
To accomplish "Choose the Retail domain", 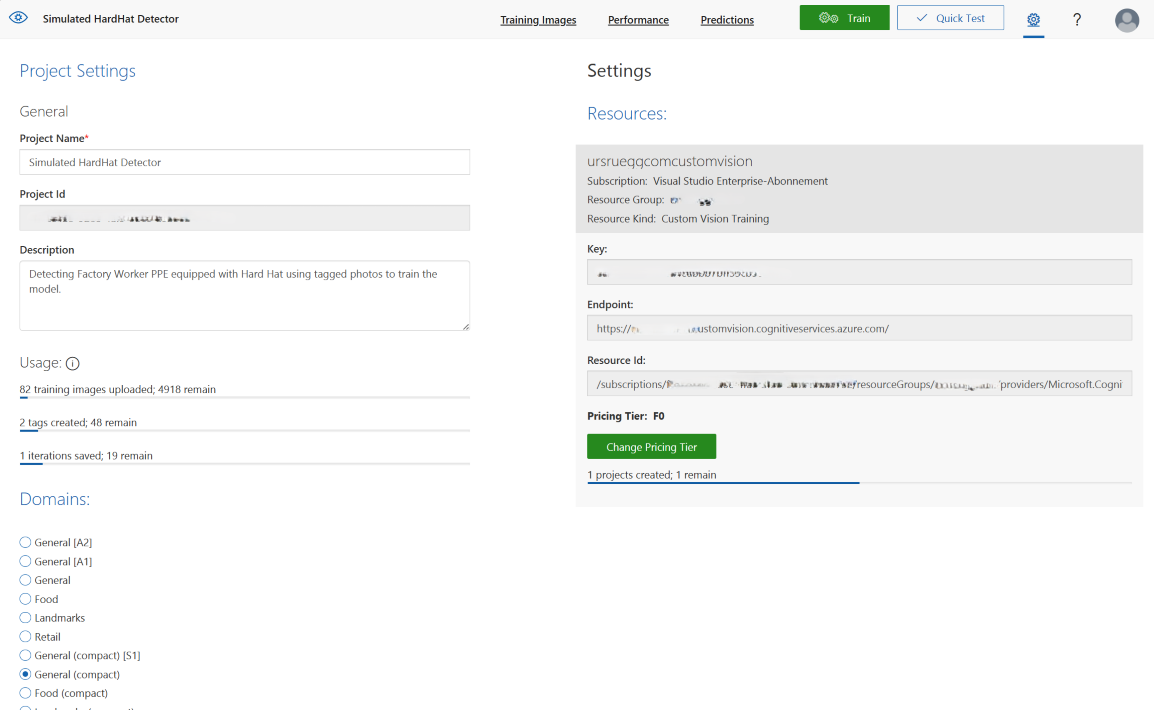I will click(x=25, y=636).
